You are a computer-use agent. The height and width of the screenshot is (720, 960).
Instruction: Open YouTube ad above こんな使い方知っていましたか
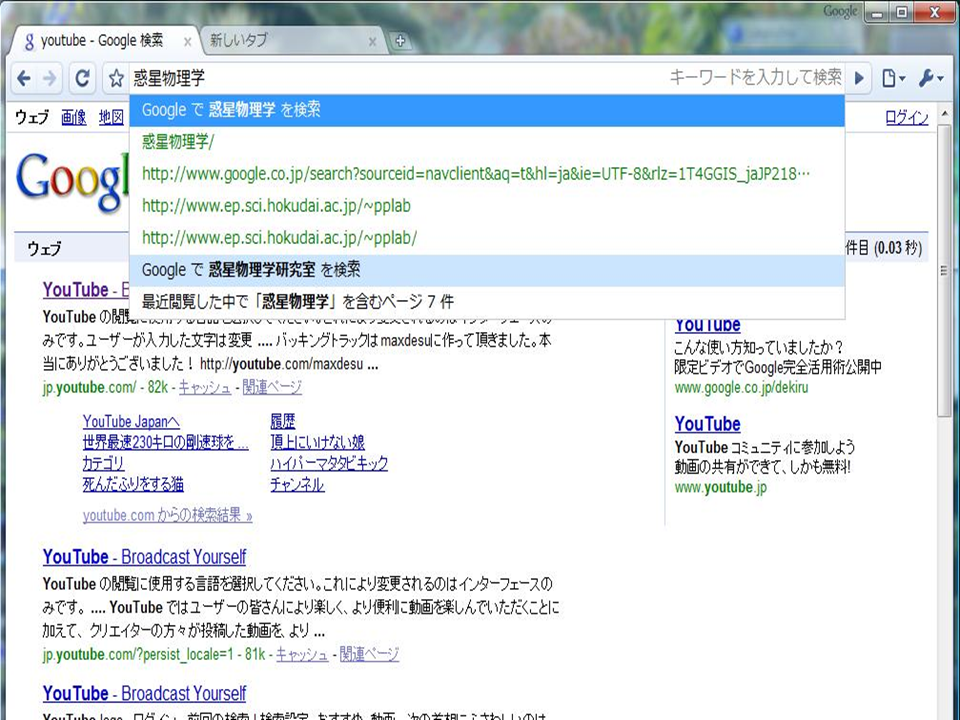(707, 326)
